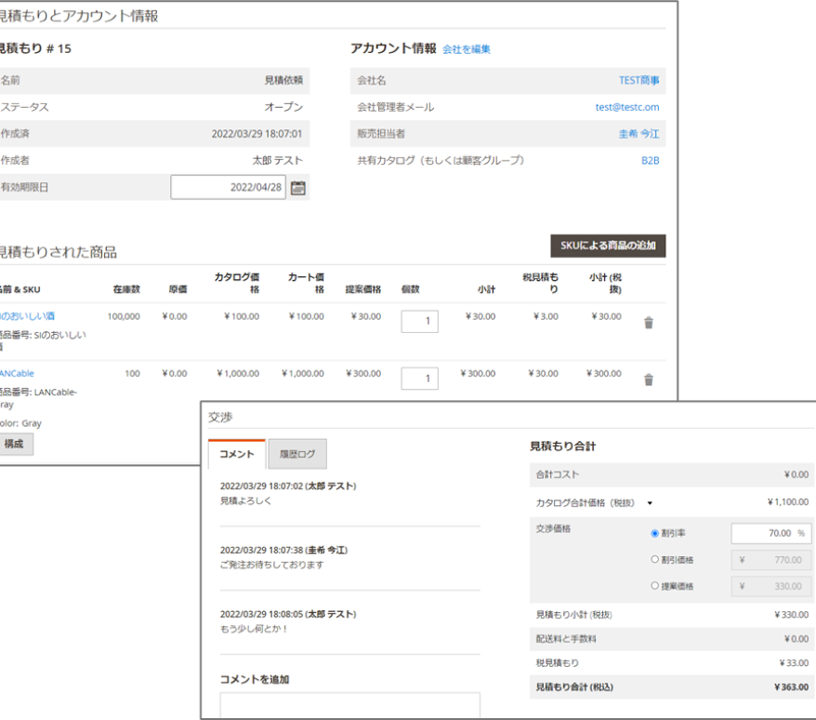The image size is (816, 720).
Task: Focus the 有効期限日 date input field
Action: coord(228,188)
